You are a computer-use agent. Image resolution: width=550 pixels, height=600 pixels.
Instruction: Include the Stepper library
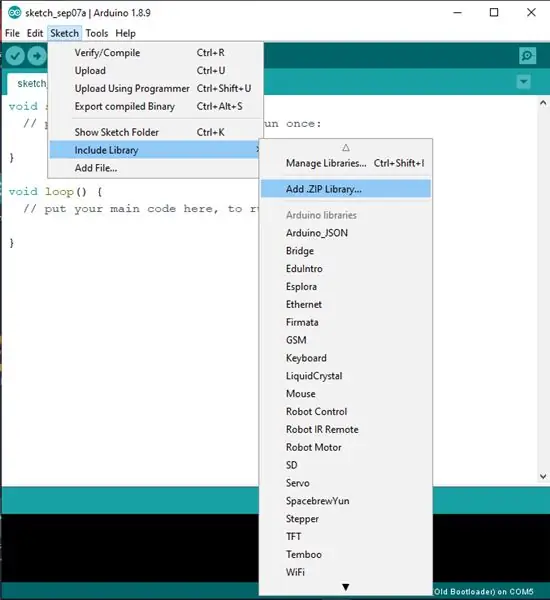coord(346,519)
